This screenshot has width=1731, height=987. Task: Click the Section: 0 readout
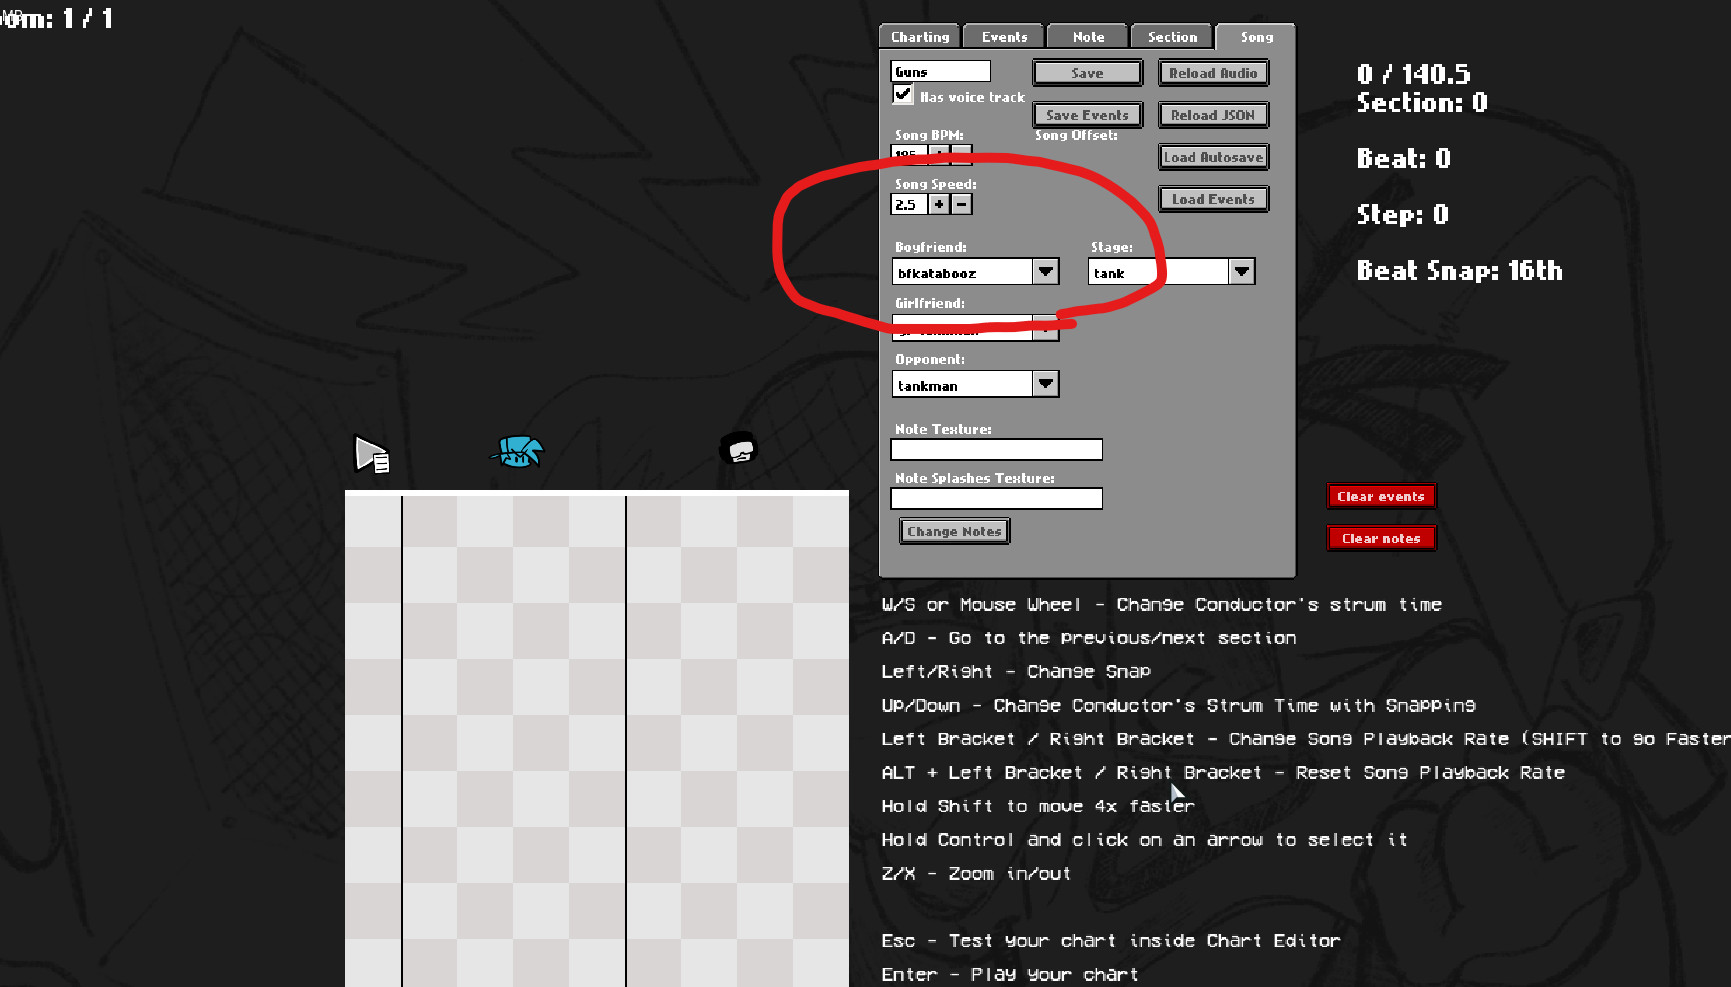pos(1422,103)
